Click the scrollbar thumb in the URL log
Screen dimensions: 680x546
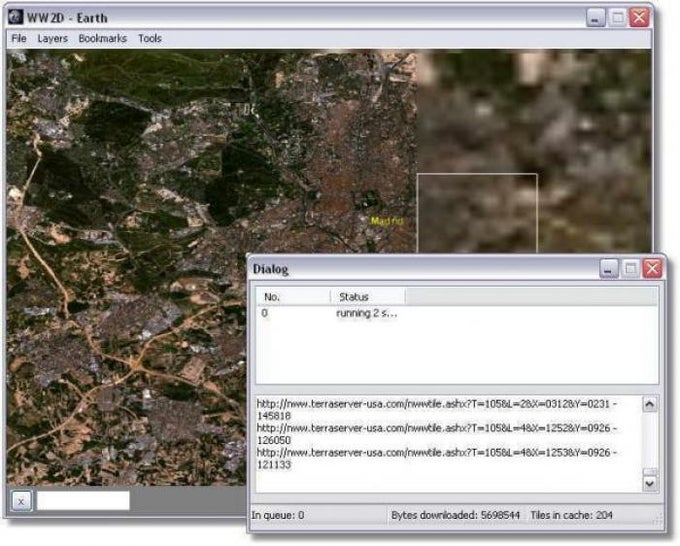coord(649,472)
